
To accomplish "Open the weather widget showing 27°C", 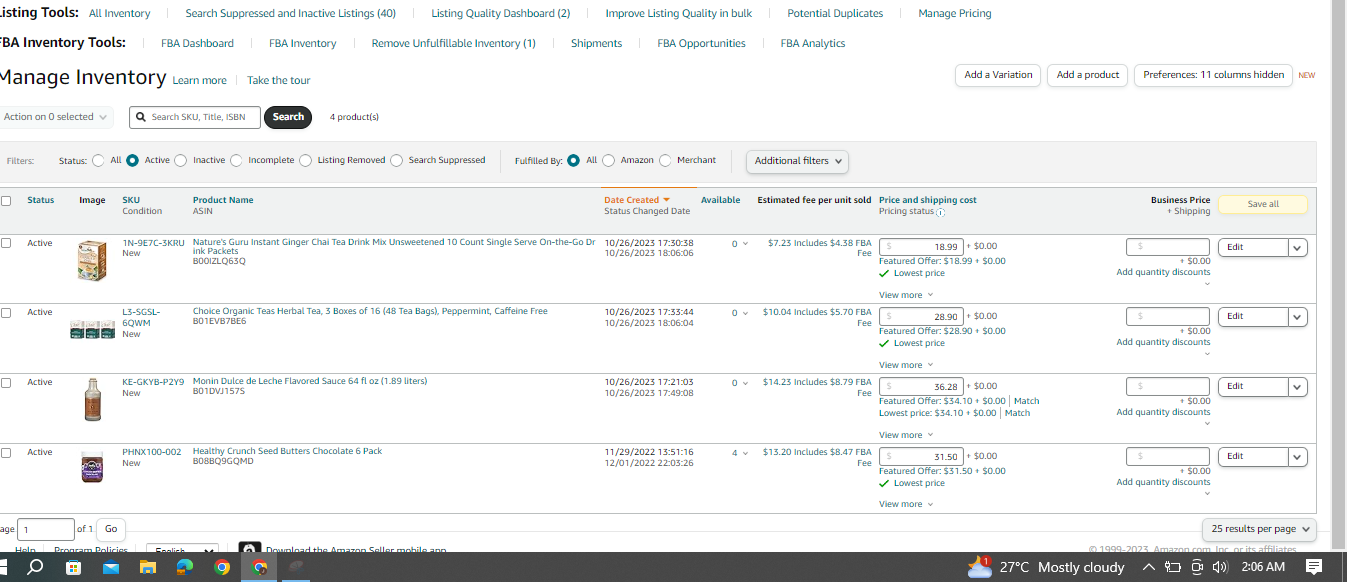I will [1046, 567].
